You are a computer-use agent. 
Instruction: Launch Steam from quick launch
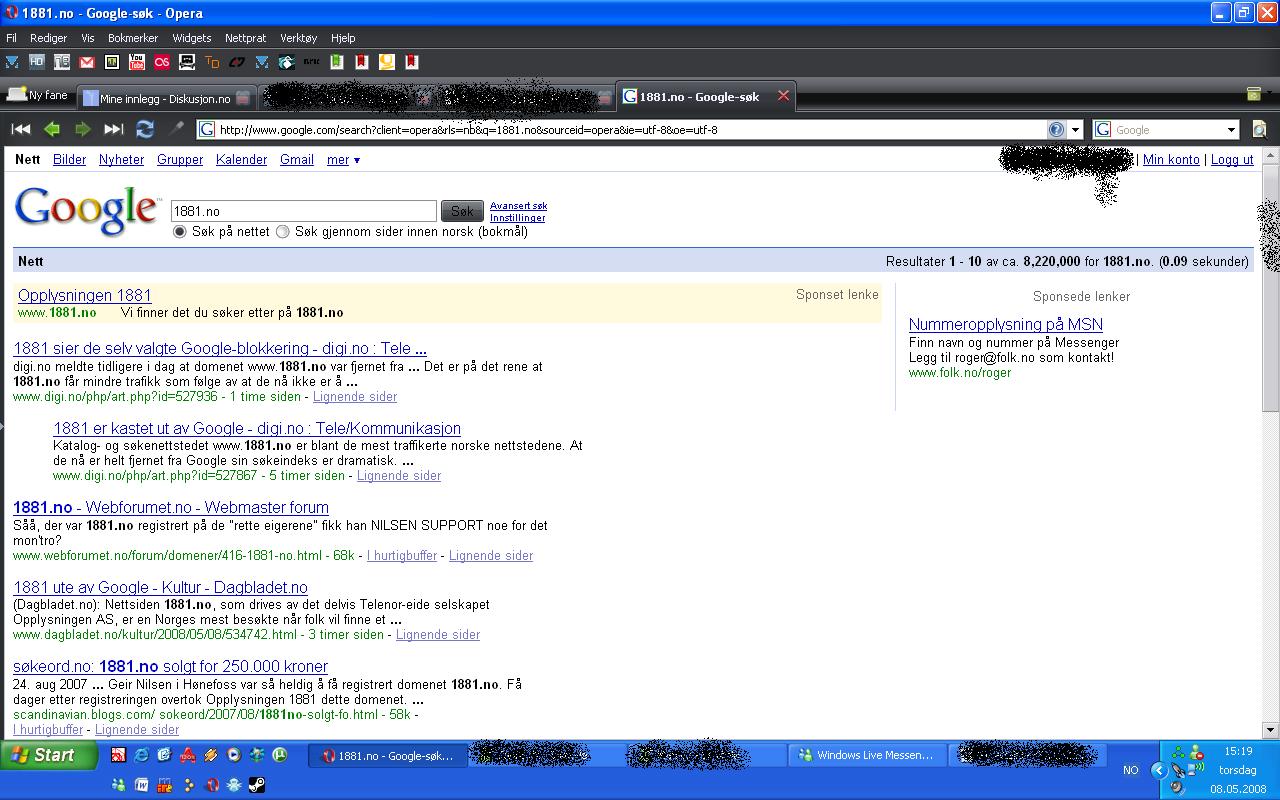pos(256,785)
